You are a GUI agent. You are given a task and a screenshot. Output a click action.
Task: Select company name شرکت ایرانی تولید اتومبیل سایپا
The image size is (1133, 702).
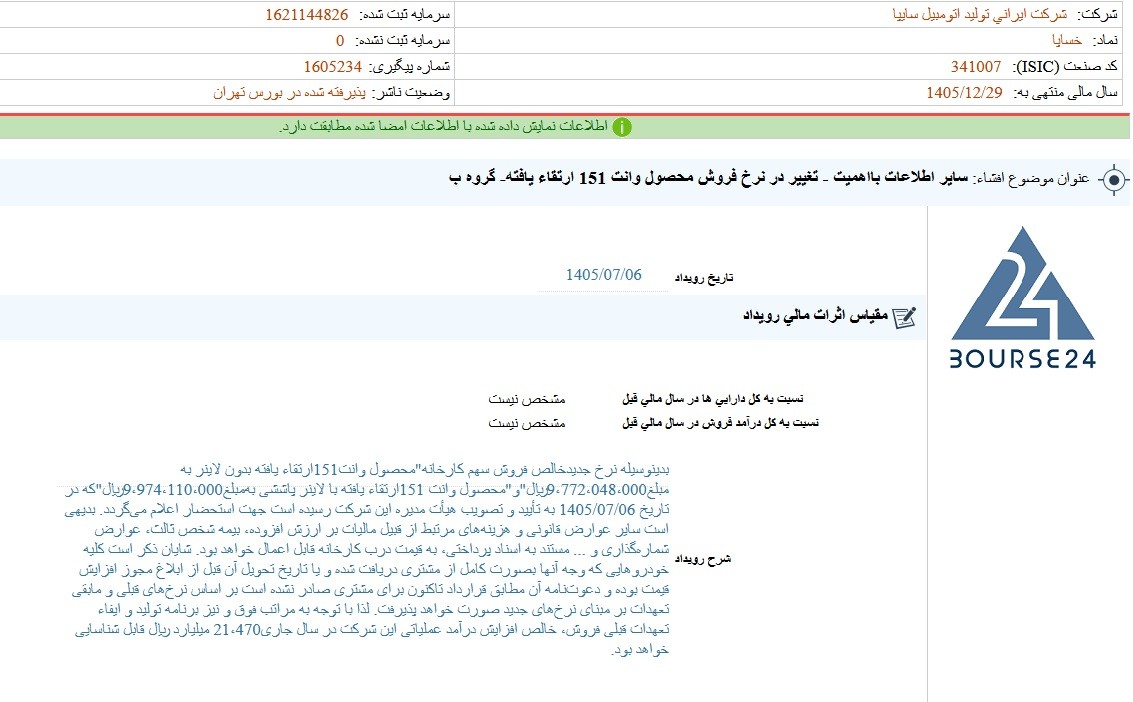click(980, 14)
